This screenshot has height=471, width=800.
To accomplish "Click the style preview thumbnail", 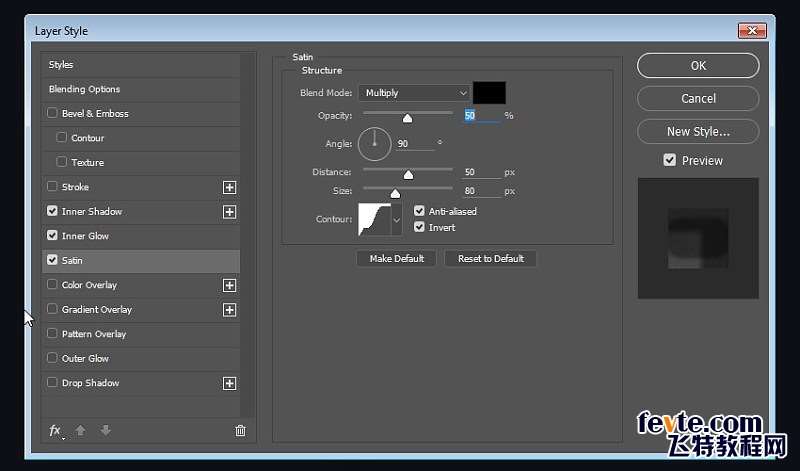I will tap(698, 238).
